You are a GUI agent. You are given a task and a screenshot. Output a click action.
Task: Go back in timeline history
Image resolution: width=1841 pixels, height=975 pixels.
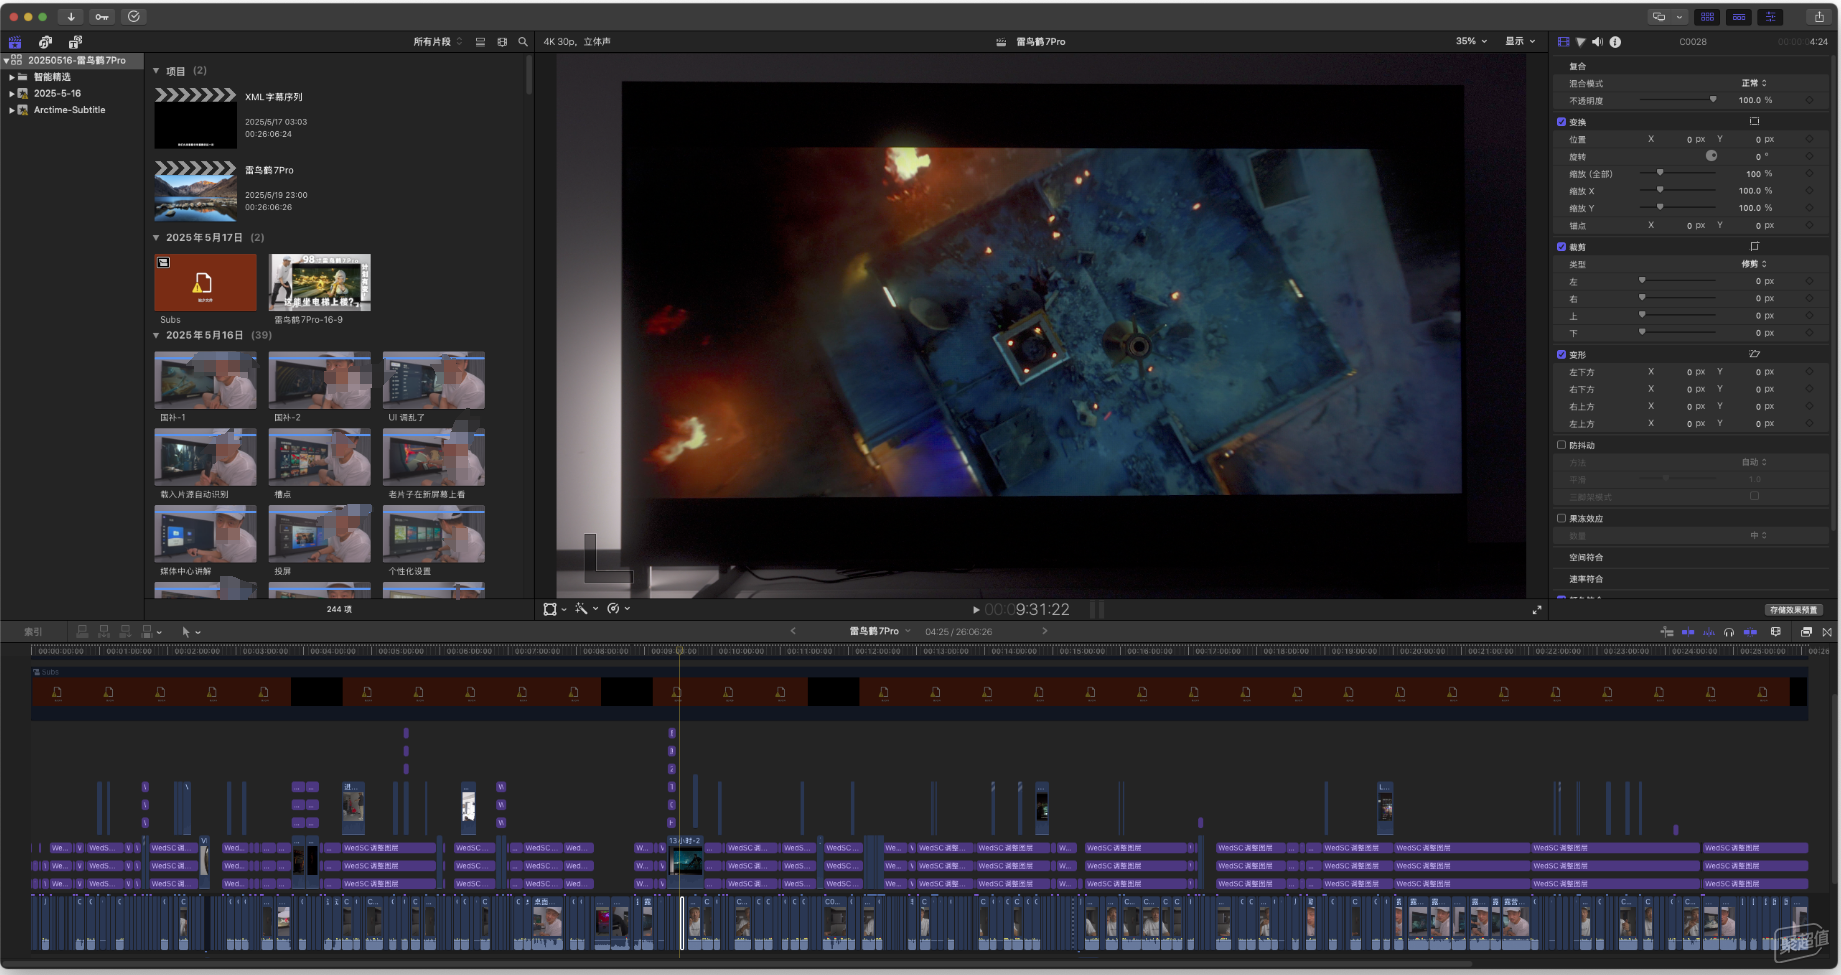tap(793, 631)
